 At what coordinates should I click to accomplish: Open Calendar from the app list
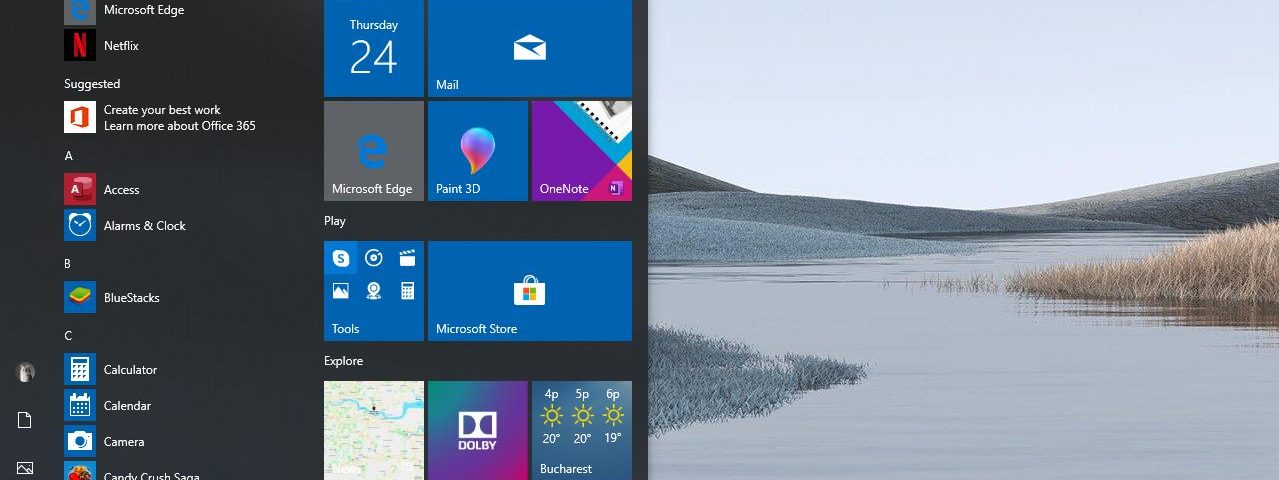coord(127,406)
